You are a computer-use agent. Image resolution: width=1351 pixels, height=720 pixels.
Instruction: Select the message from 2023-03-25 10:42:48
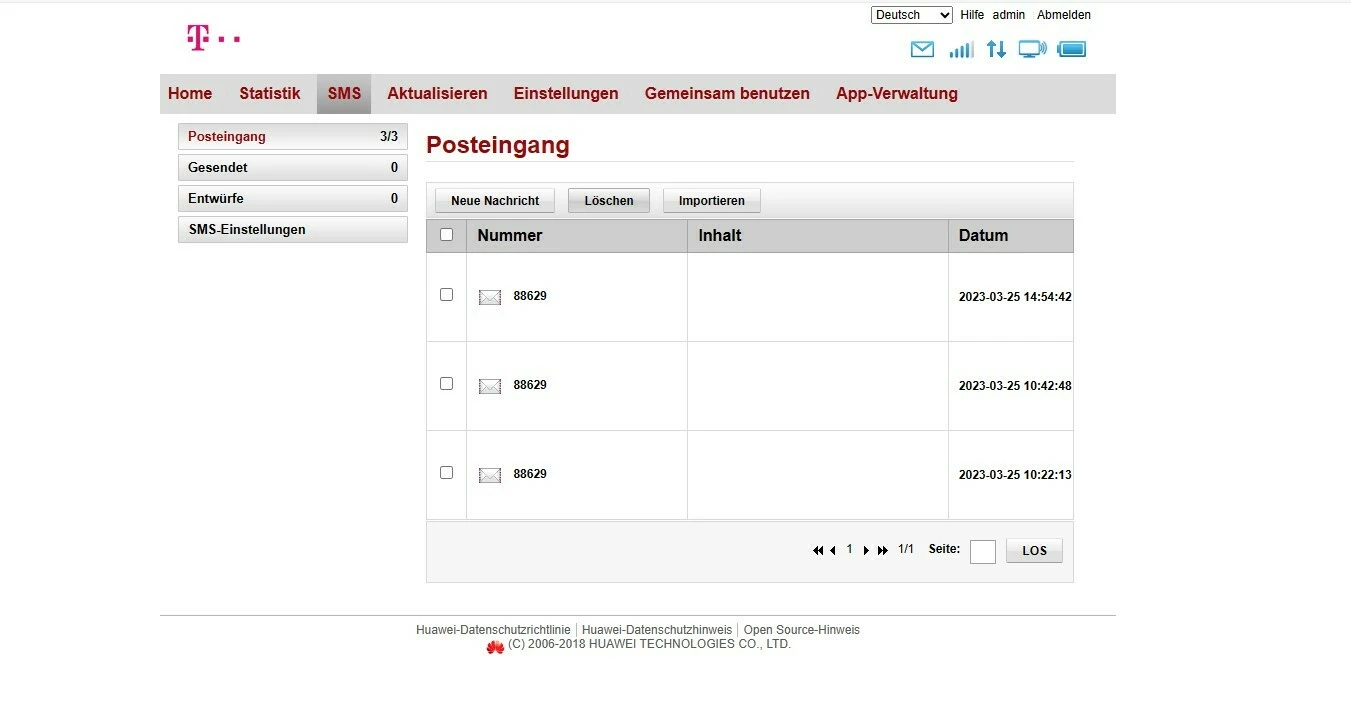[446, 384]
